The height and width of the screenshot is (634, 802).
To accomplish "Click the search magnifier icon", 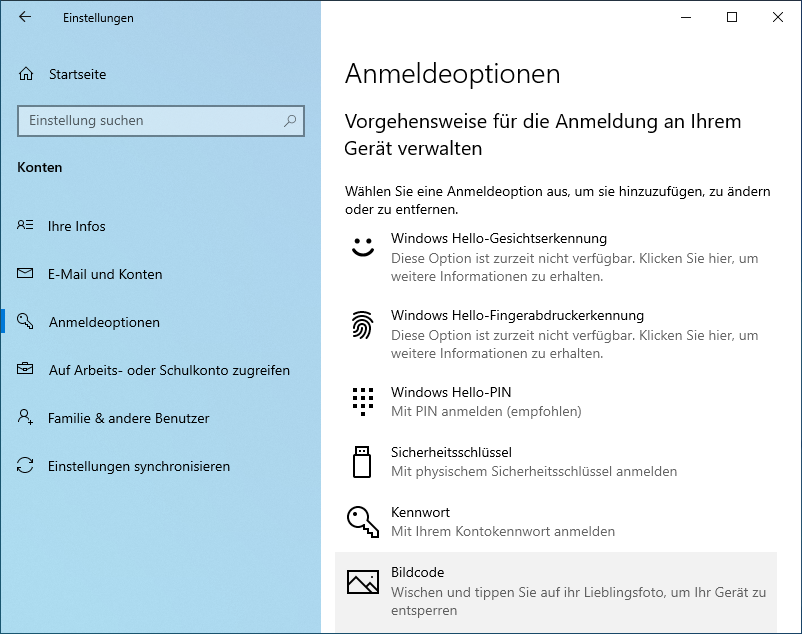I will (x=290, y=121).
